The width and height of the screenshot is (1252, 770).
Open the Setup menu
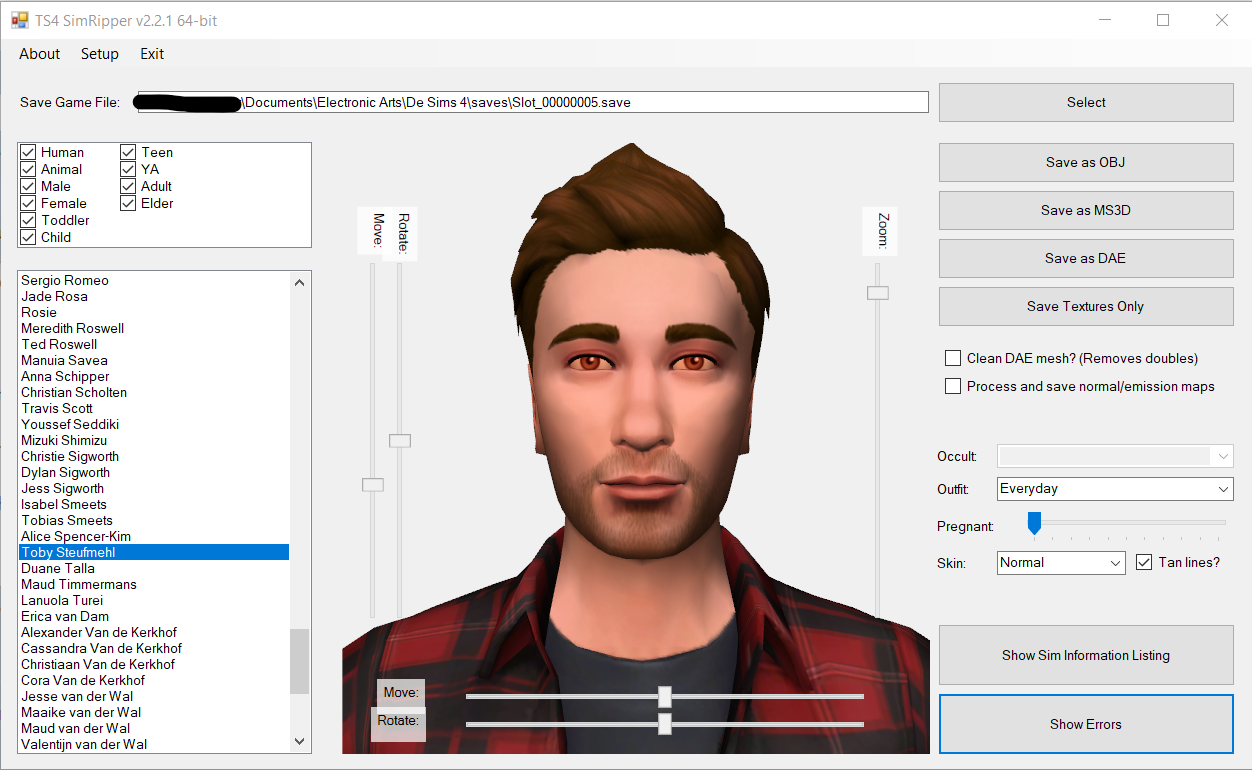pyautogui.click(x=99, y=54)
